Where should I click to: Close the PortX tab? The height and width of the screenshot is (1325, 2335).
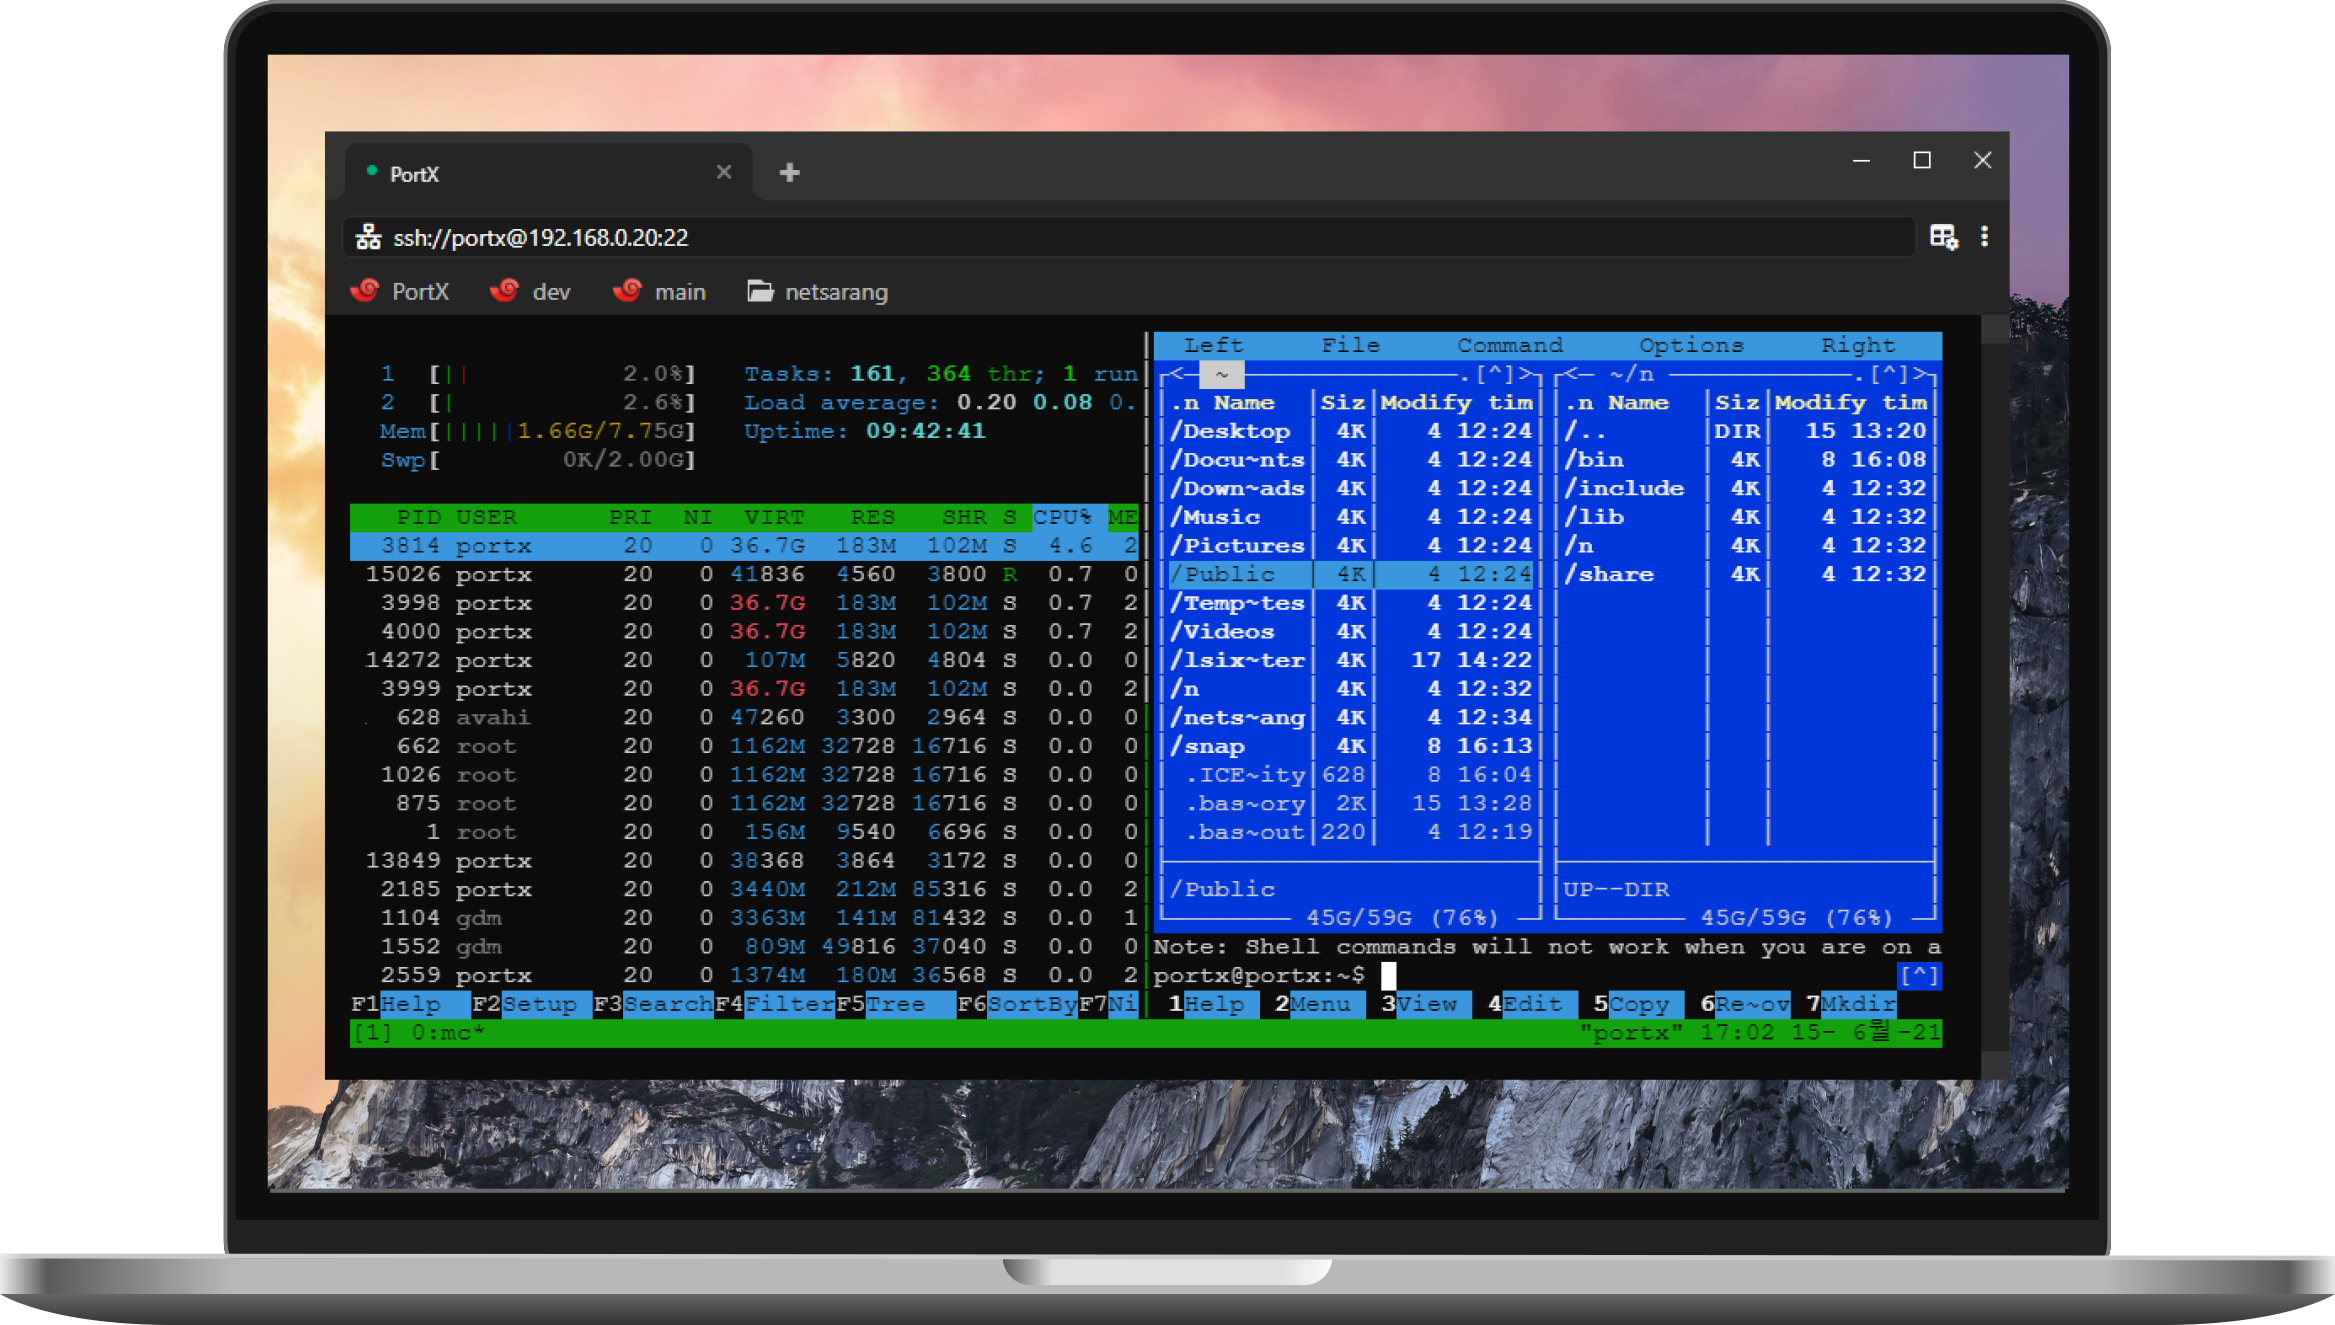click(724, 172)
